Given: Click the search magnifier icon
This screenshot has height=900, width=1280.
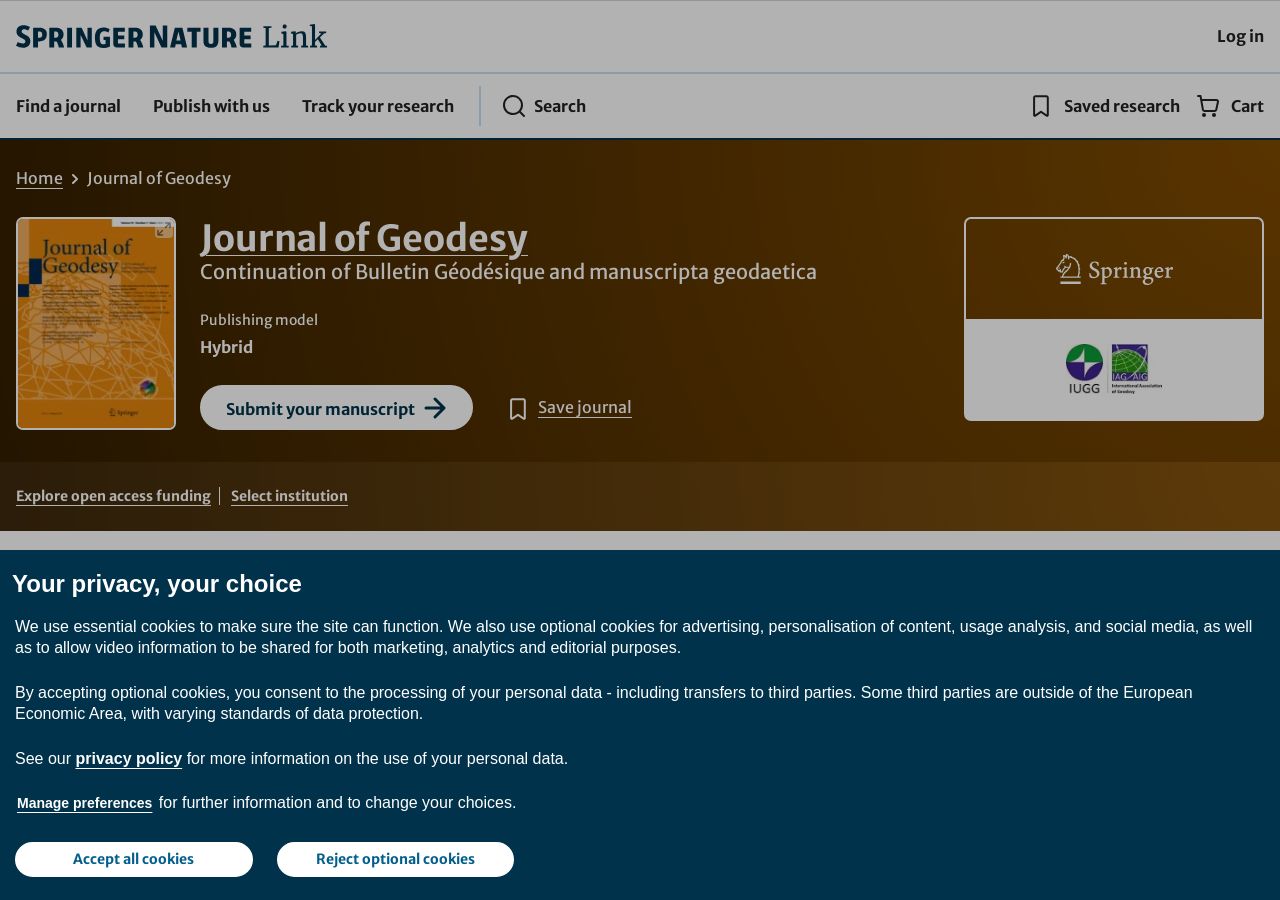Looking at the screenshot, I should [x=514, y=106].
